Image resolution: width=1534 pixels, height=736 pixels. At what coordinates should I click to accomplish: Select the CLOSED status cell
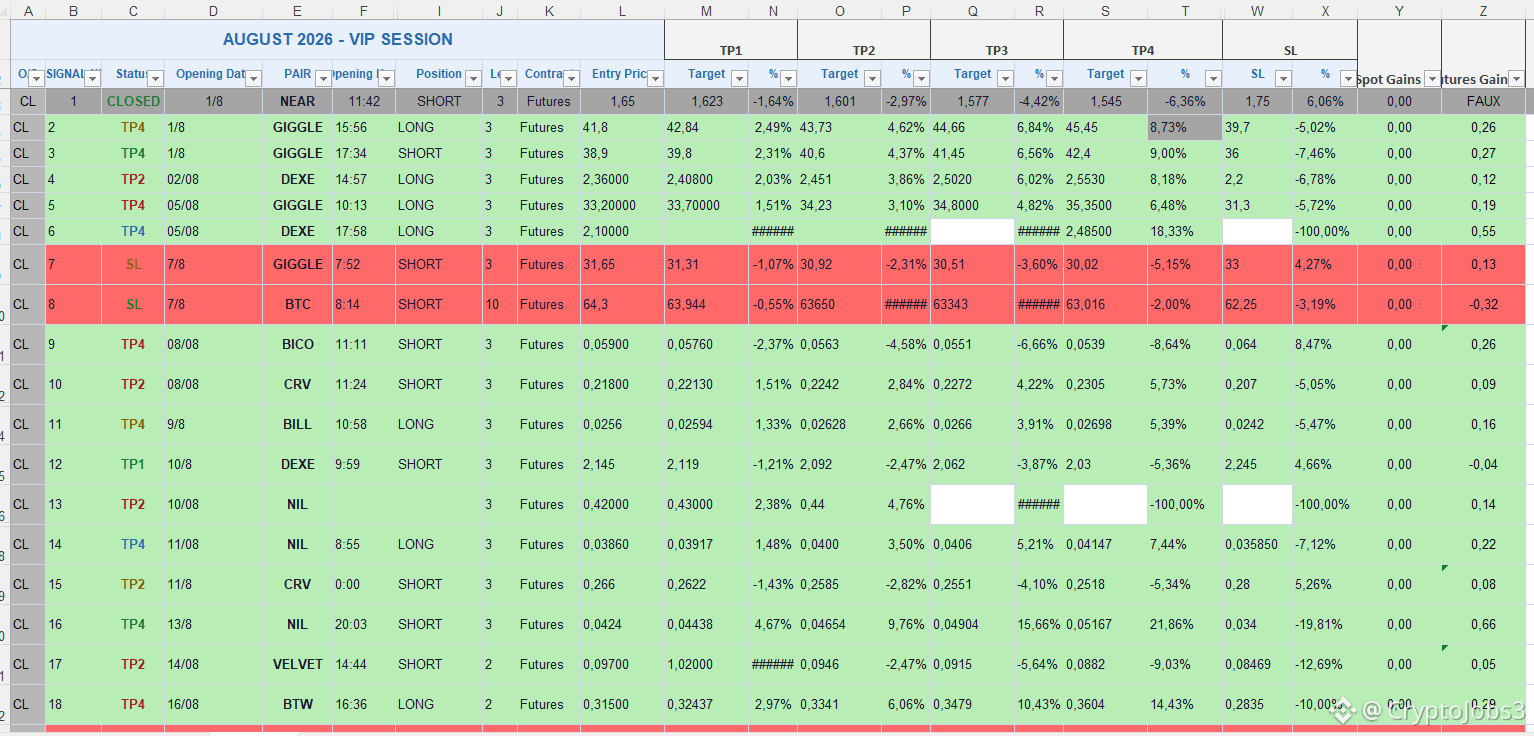point(133,101)
